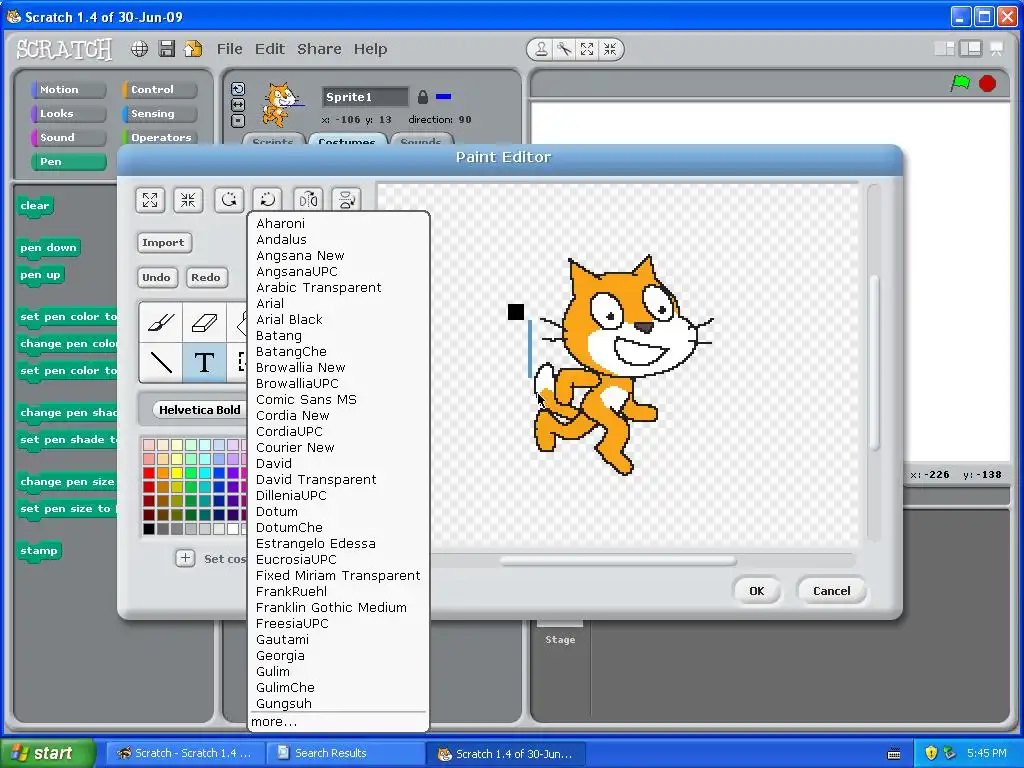The height and width of the screenshot is (768, 1024).
Task: Select the Shrink sprite toolbar icon
Action: pos(610,49)
